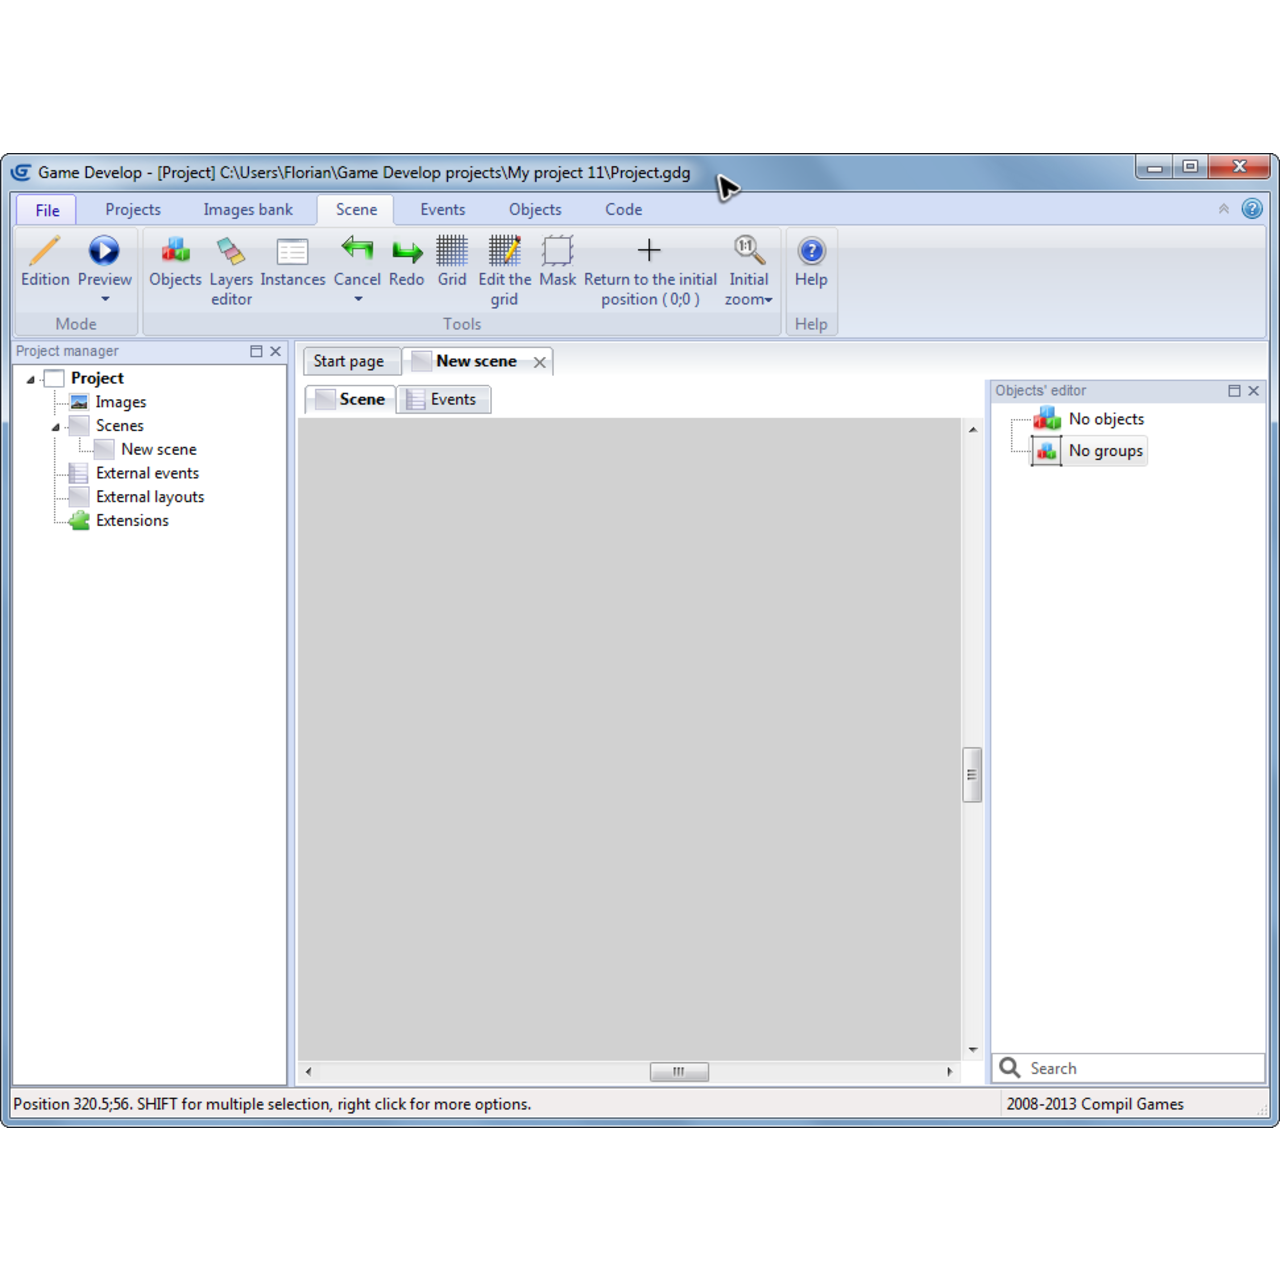1280x1280 pixels.
Task: Click the Game Develop title bar icon
Action: [21, 172]
